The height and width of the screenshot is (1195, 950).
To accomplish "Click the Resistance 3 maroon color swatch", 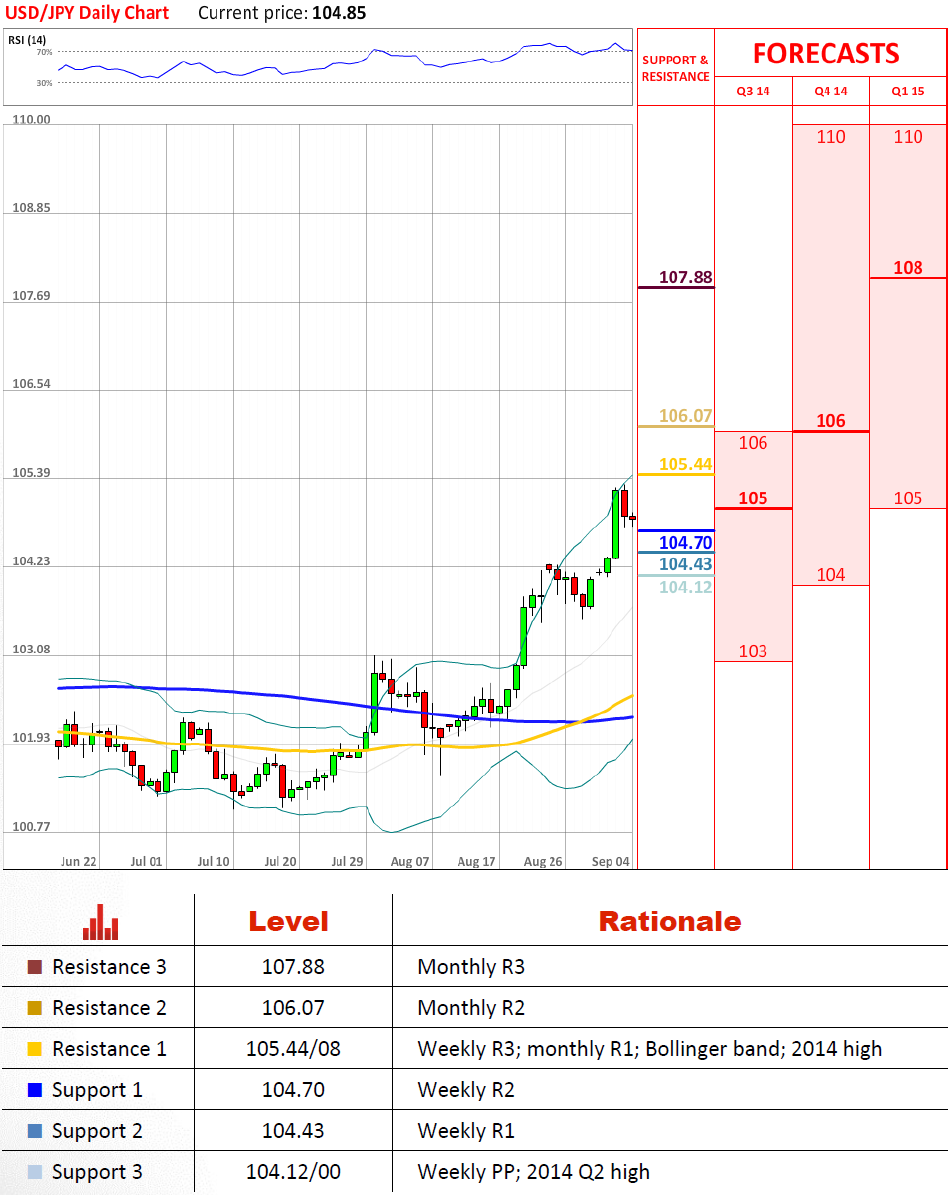I will coord(34,967).
